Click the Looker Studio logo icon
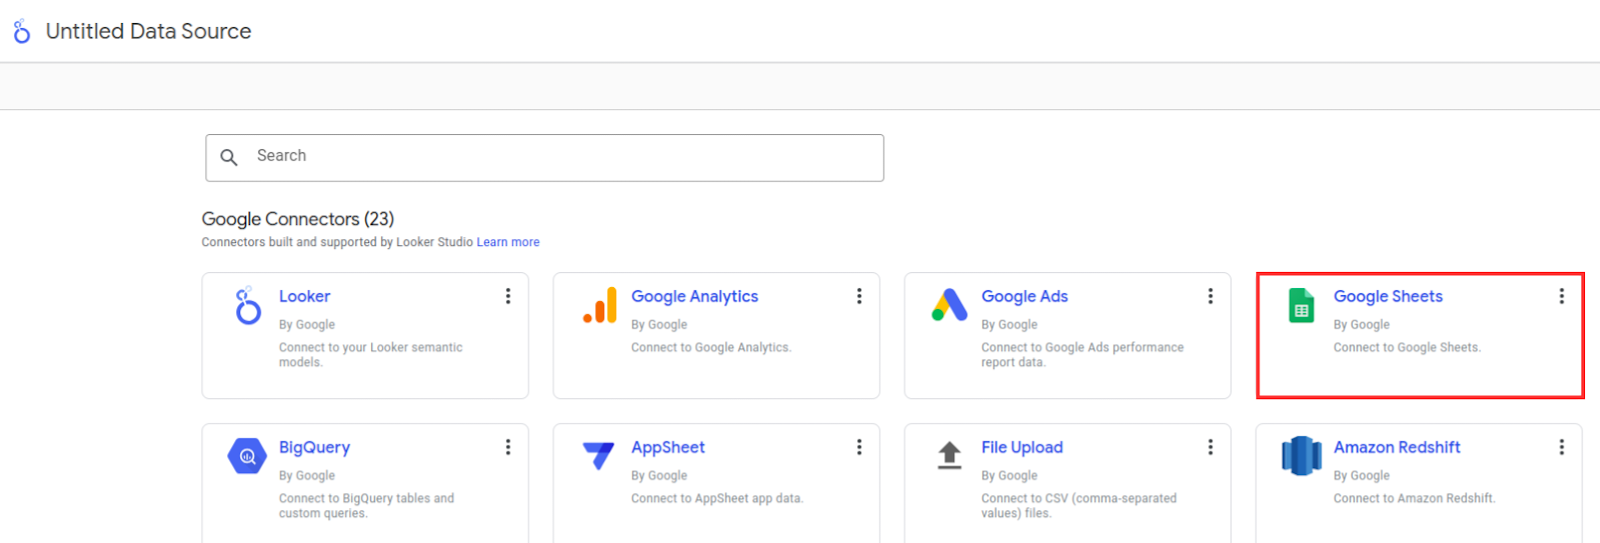This screenshot has height=543, width=1600. [x=21, y=32]
